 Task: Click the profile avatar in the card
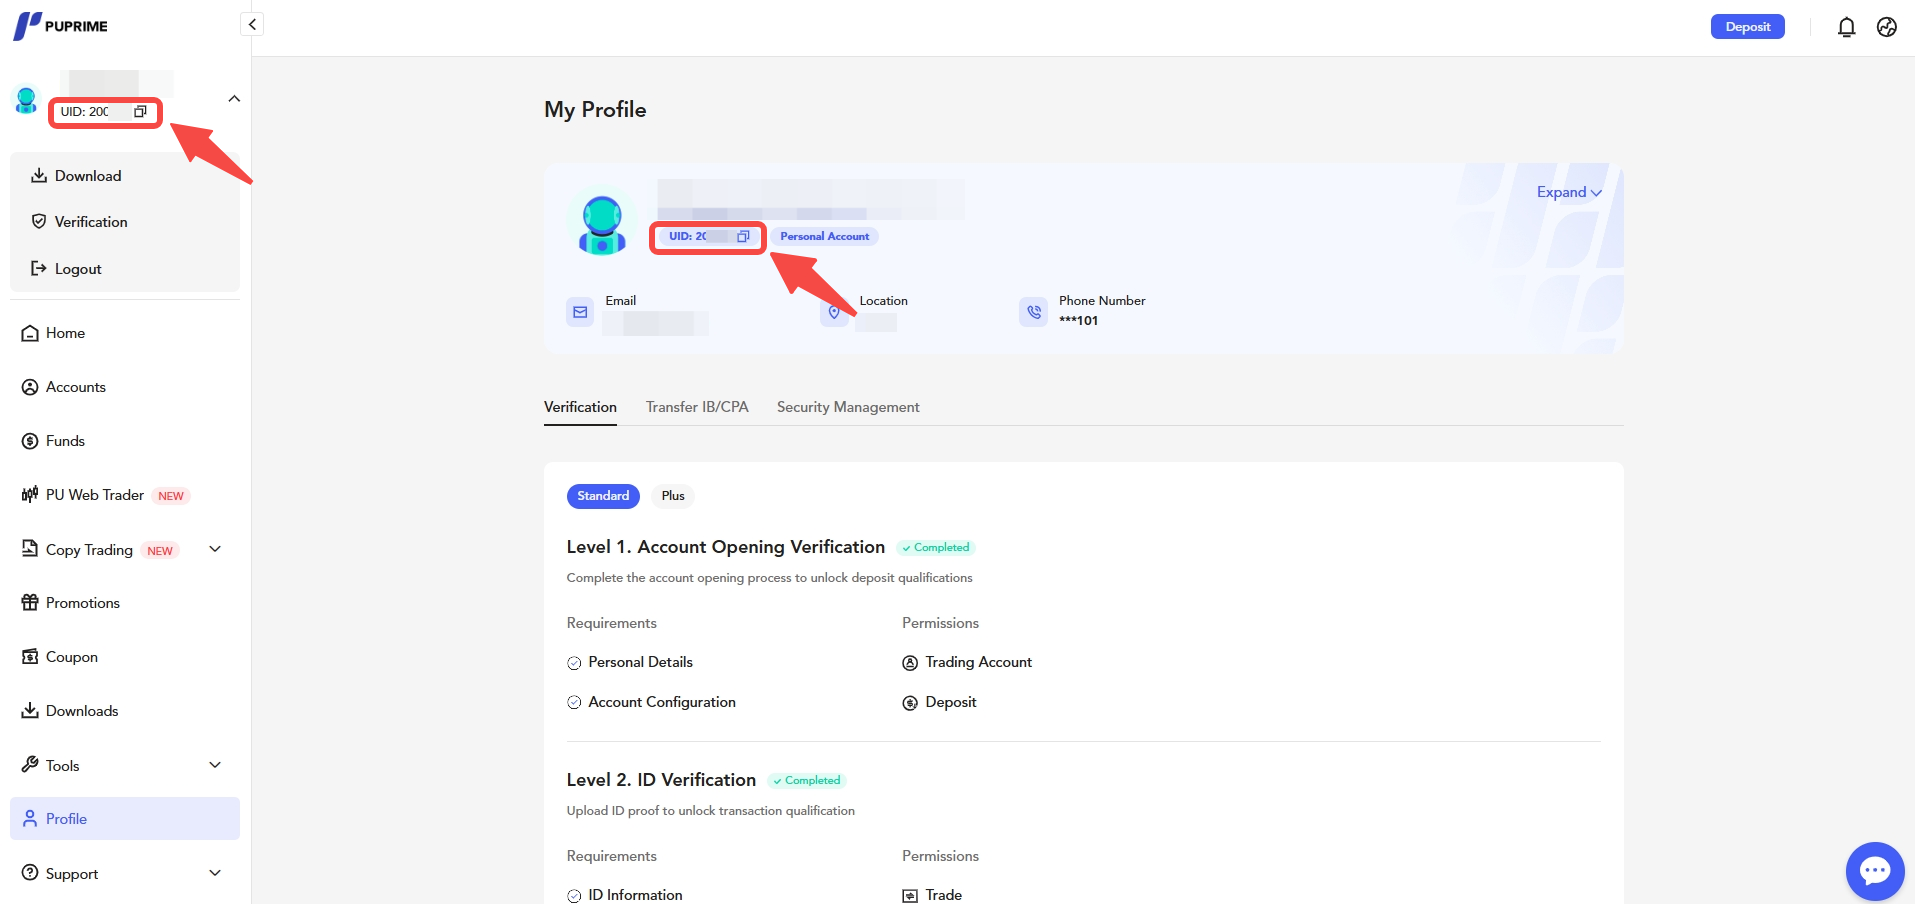click(x=602, y=224)
